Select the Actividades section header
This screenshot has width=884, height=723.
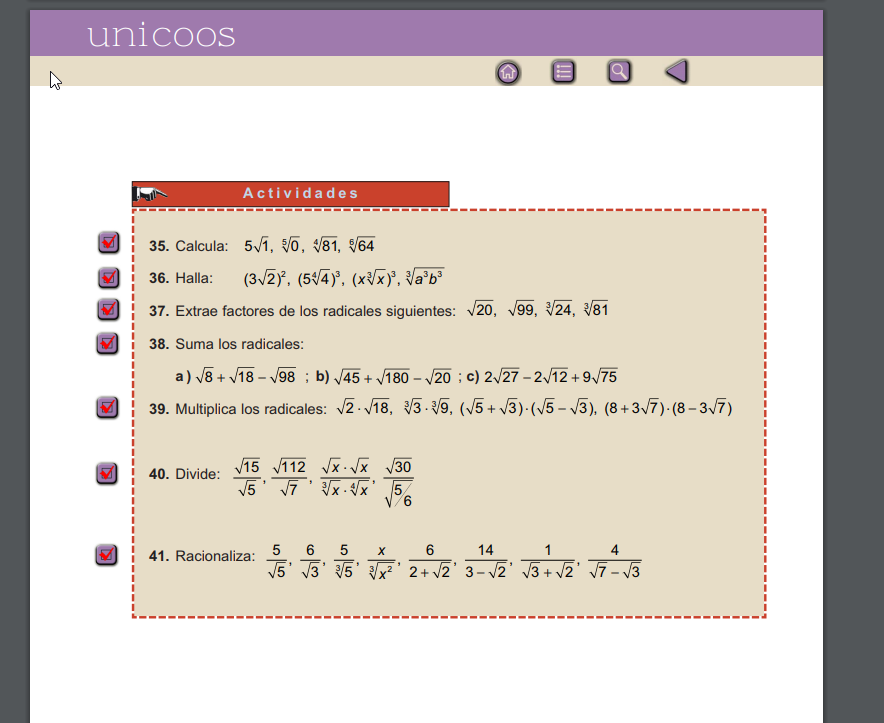point(300,194)
